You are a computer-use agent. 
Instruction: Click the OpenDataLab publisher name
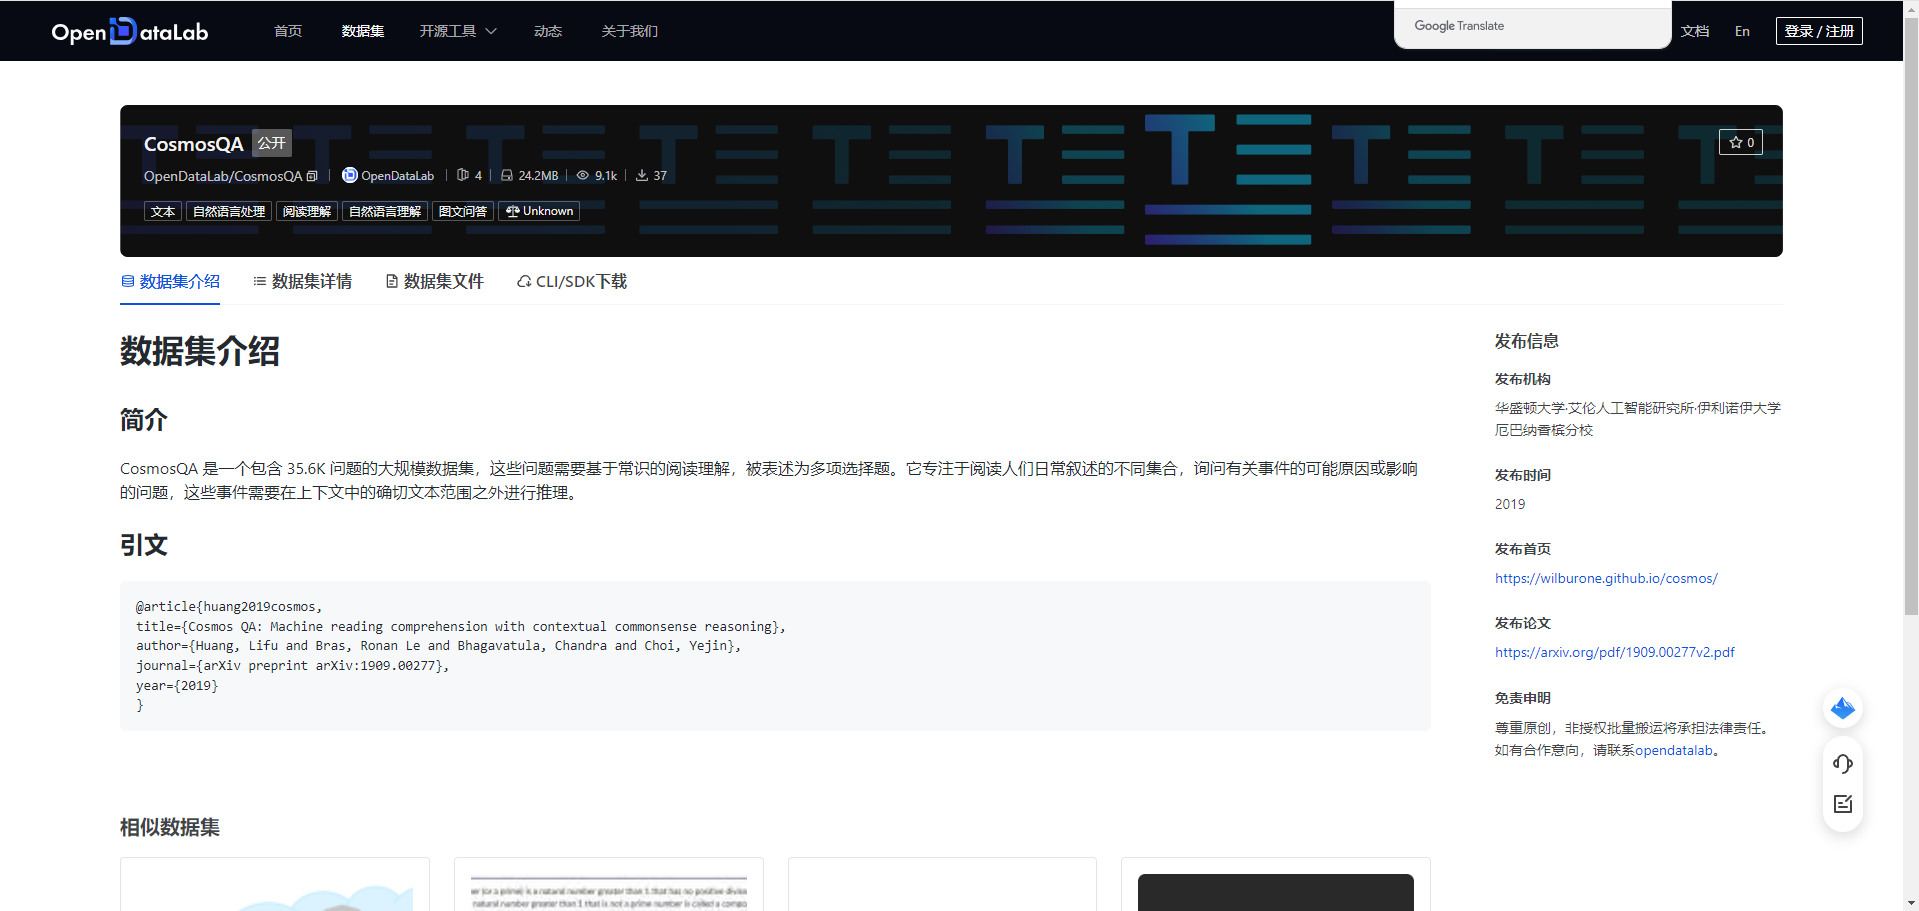coord(397,176)
